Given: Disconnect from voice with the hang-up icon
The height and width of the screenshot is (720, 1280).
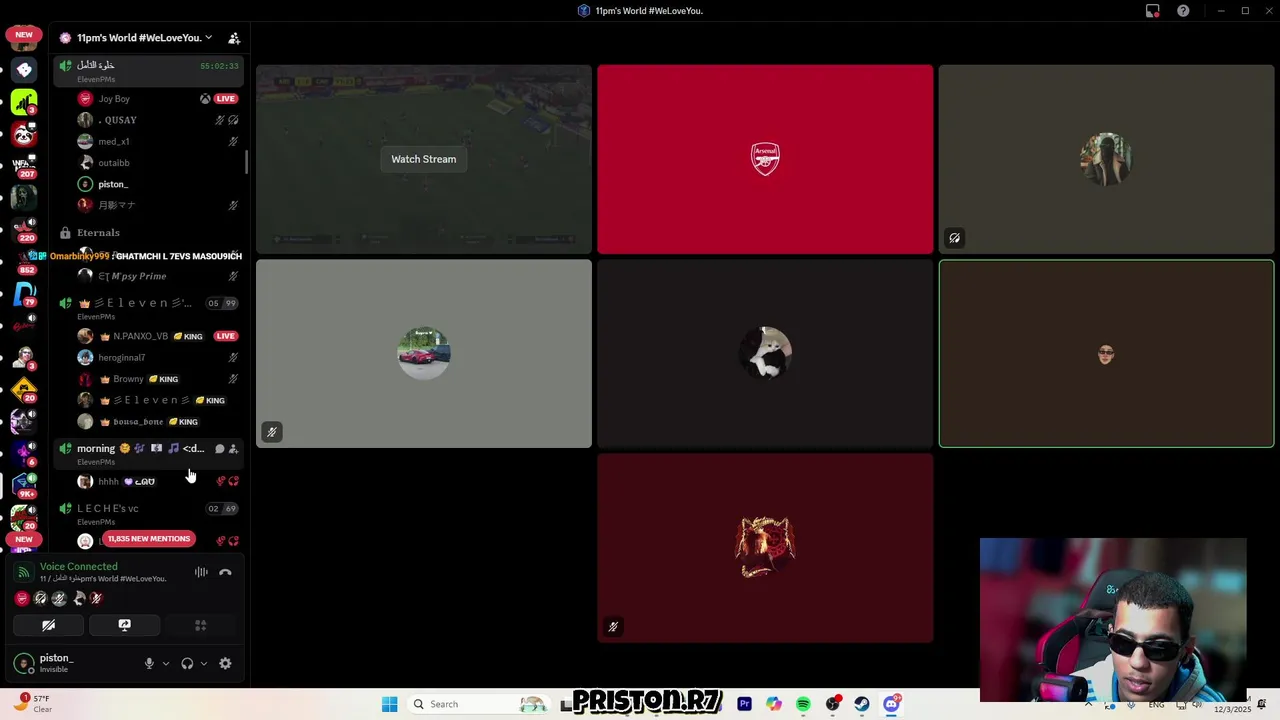Looking at the screenshot, I should (225, 573).
